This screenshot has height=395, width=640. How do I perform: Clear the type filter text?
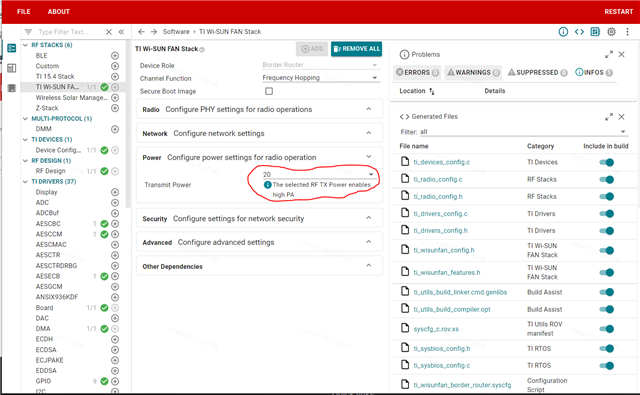point(109,32)
